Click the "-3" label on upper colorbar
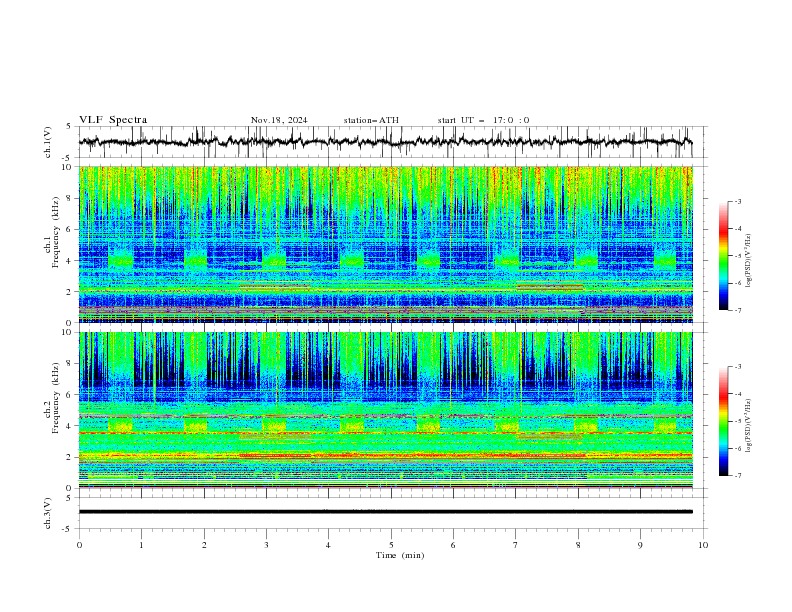 click(x=737, y=201)
